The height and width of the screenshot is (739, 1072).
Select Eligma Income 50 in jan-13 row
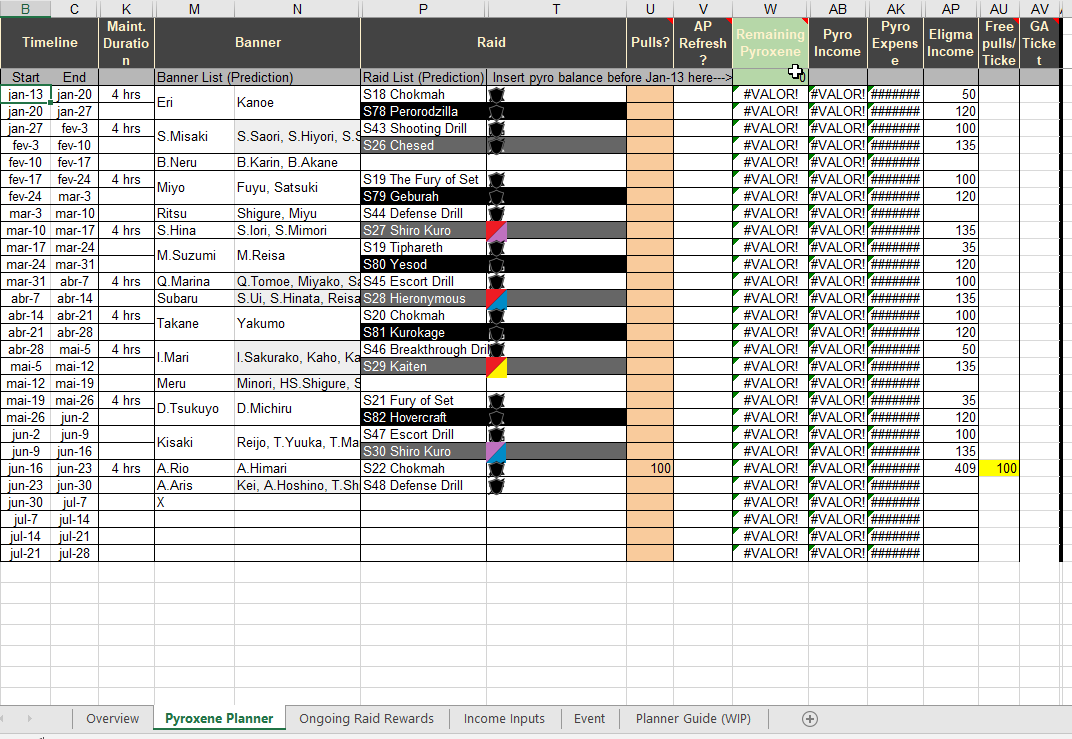[x=950, y=94]
